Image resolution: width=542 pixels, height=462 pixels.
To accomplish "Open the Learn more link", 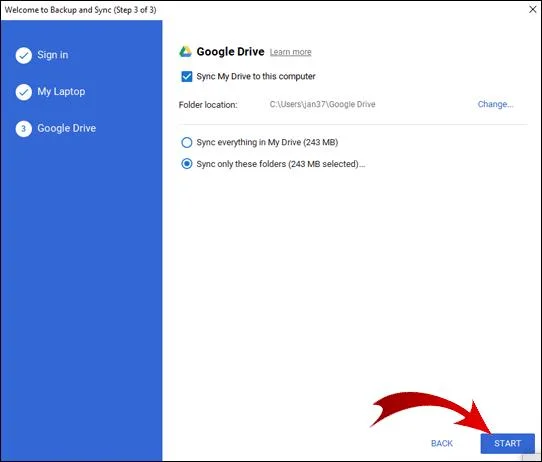I will (x=290, y=52).
